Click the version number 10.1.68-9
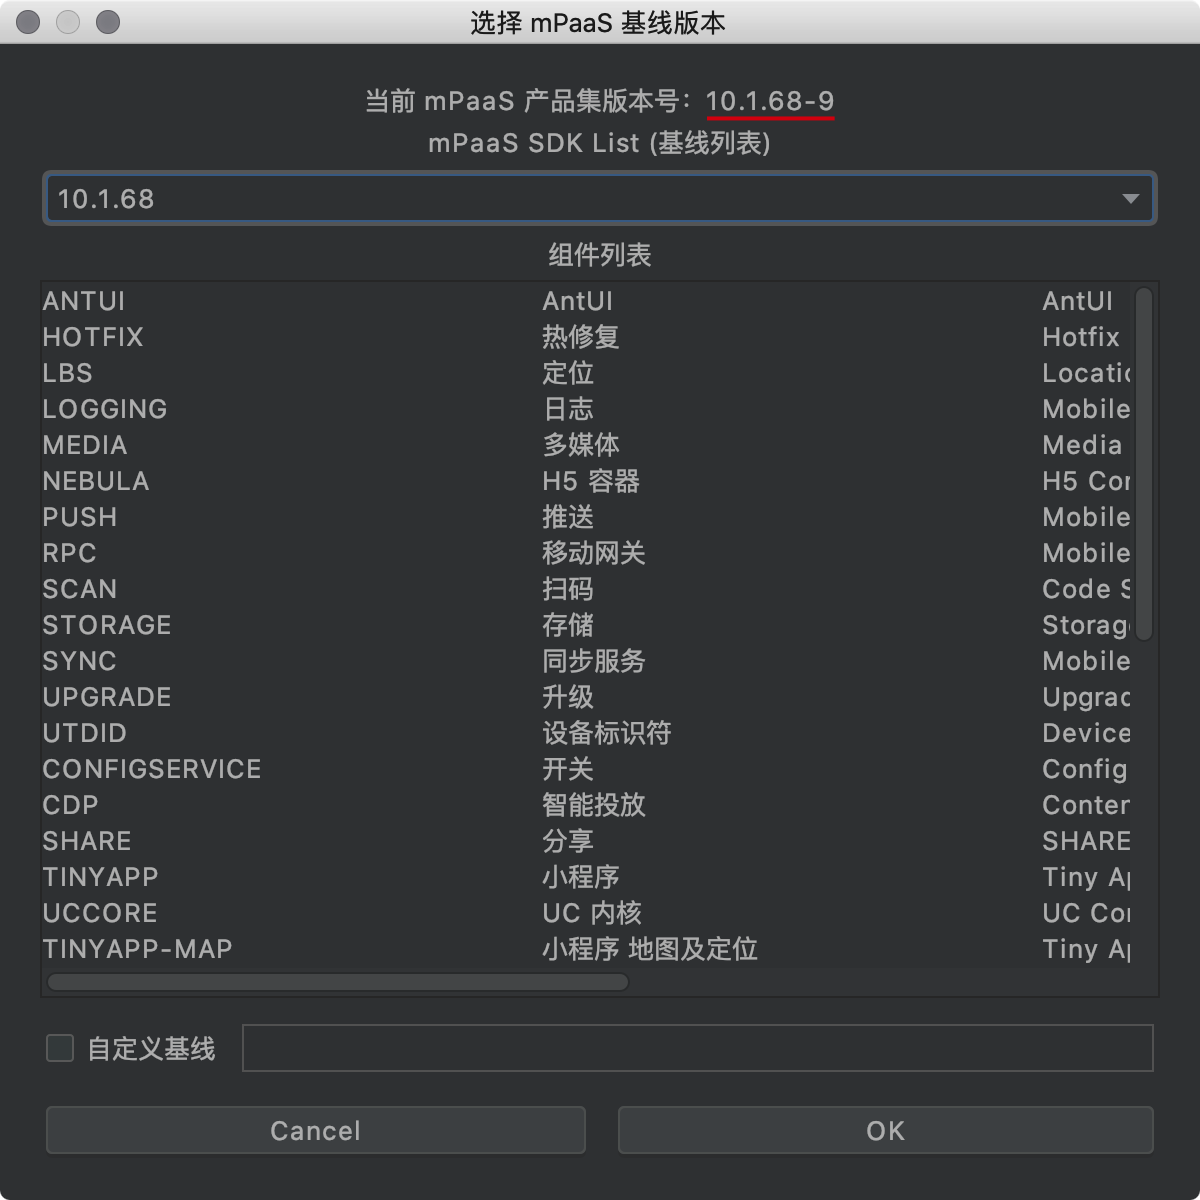 (x=770, y=101)
